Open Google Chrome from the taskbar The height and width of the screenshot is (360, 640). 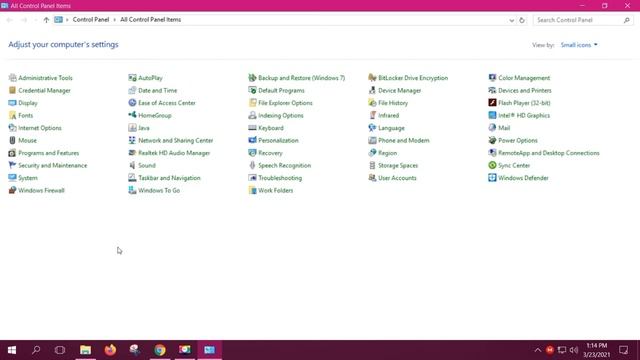[x=160, y=350]
